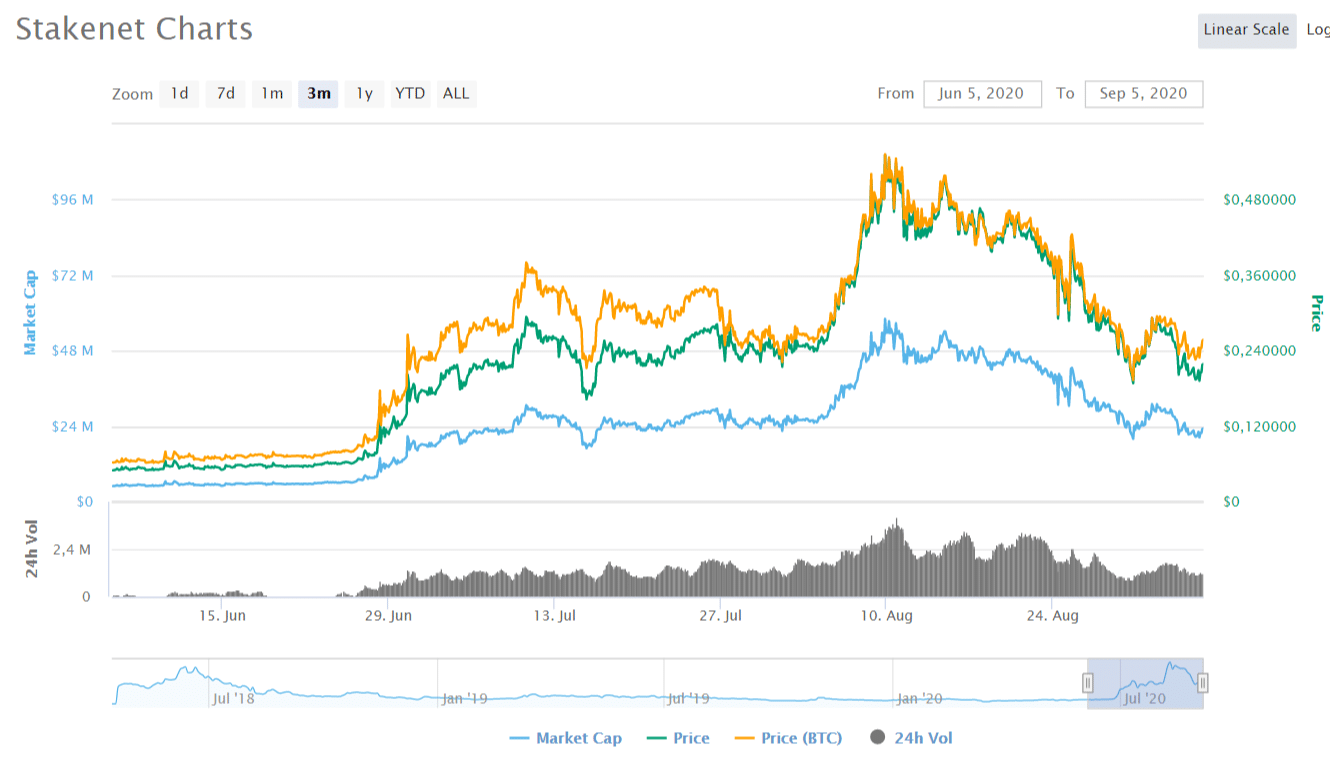1330x757 pixels.
Task: Click the shaded navigator selection window
Action: (x=1145, y=684)
